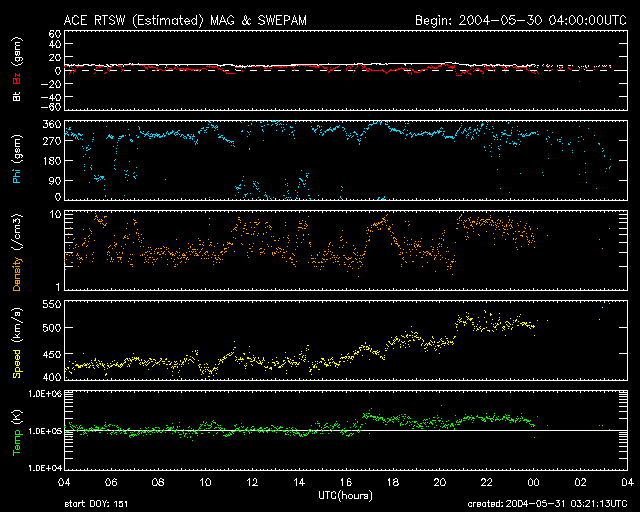Select the '(km/s)' speed unit text
Viewport: 640px width, 512px height.
click(17, 326)
